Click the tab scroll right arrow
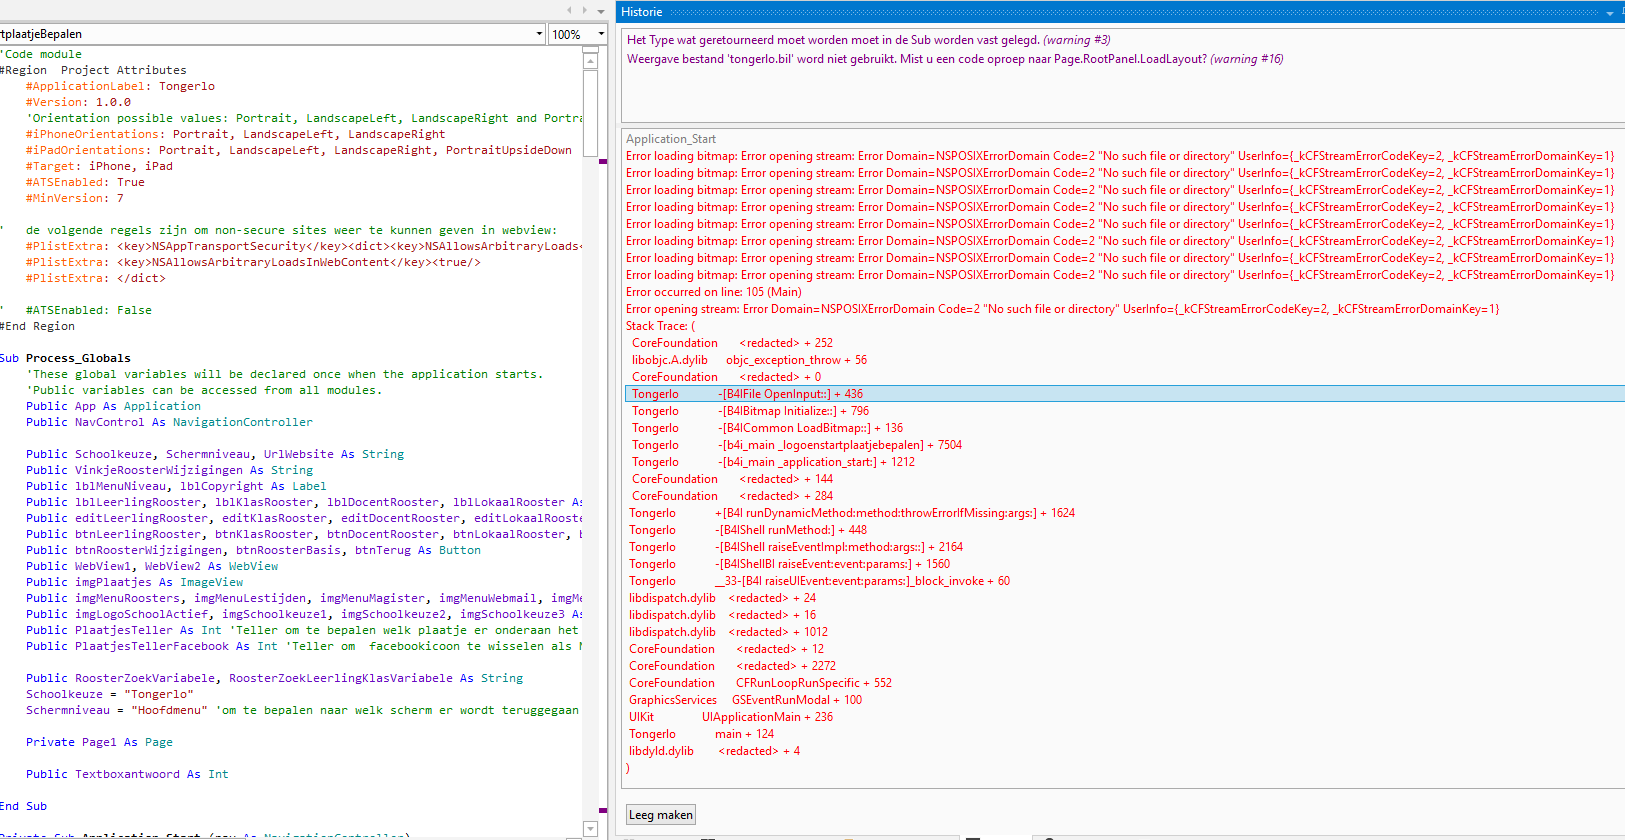The image size is (1625, 840). click(585, 10)
